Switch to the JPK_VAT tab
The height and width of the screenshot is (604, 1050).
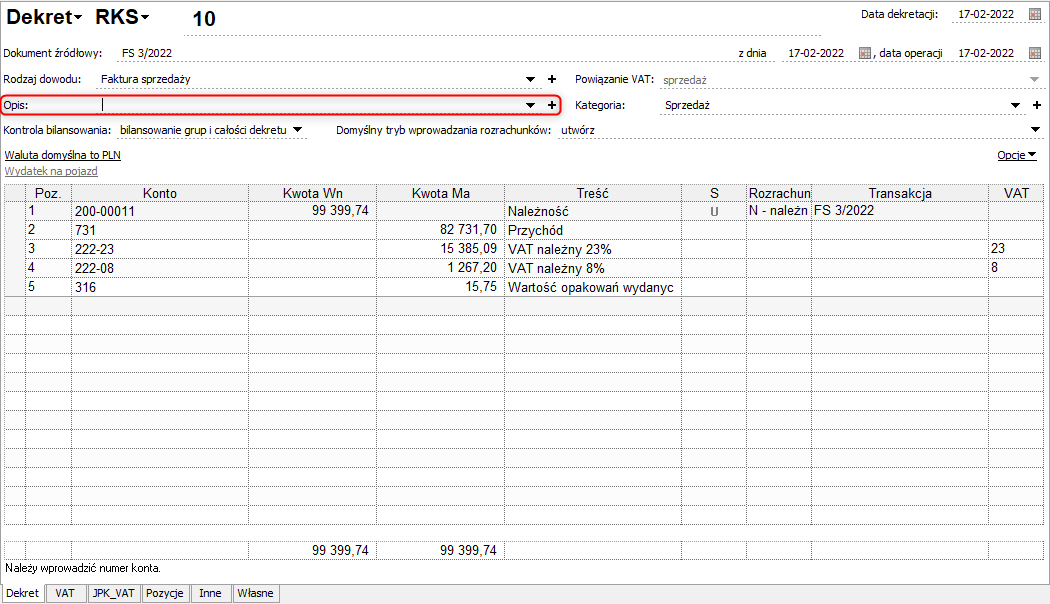114,593
